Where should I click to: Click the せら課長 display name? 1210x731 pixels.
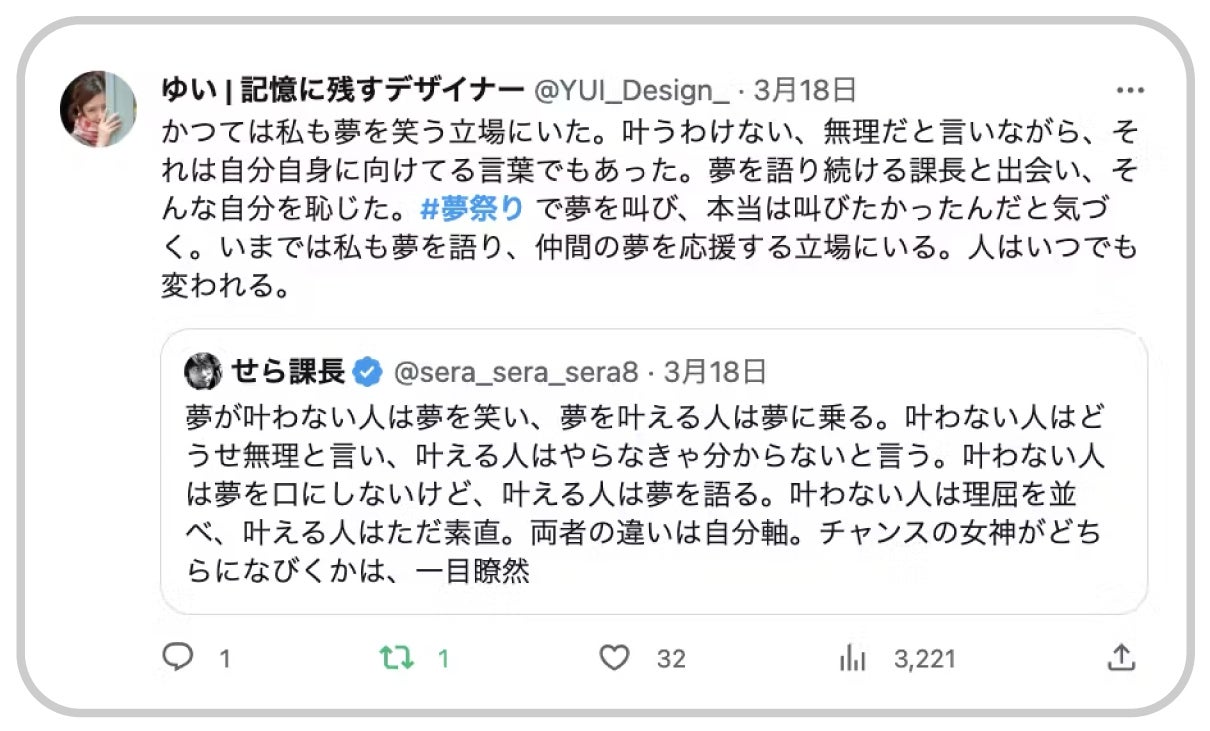pos(288,372)
